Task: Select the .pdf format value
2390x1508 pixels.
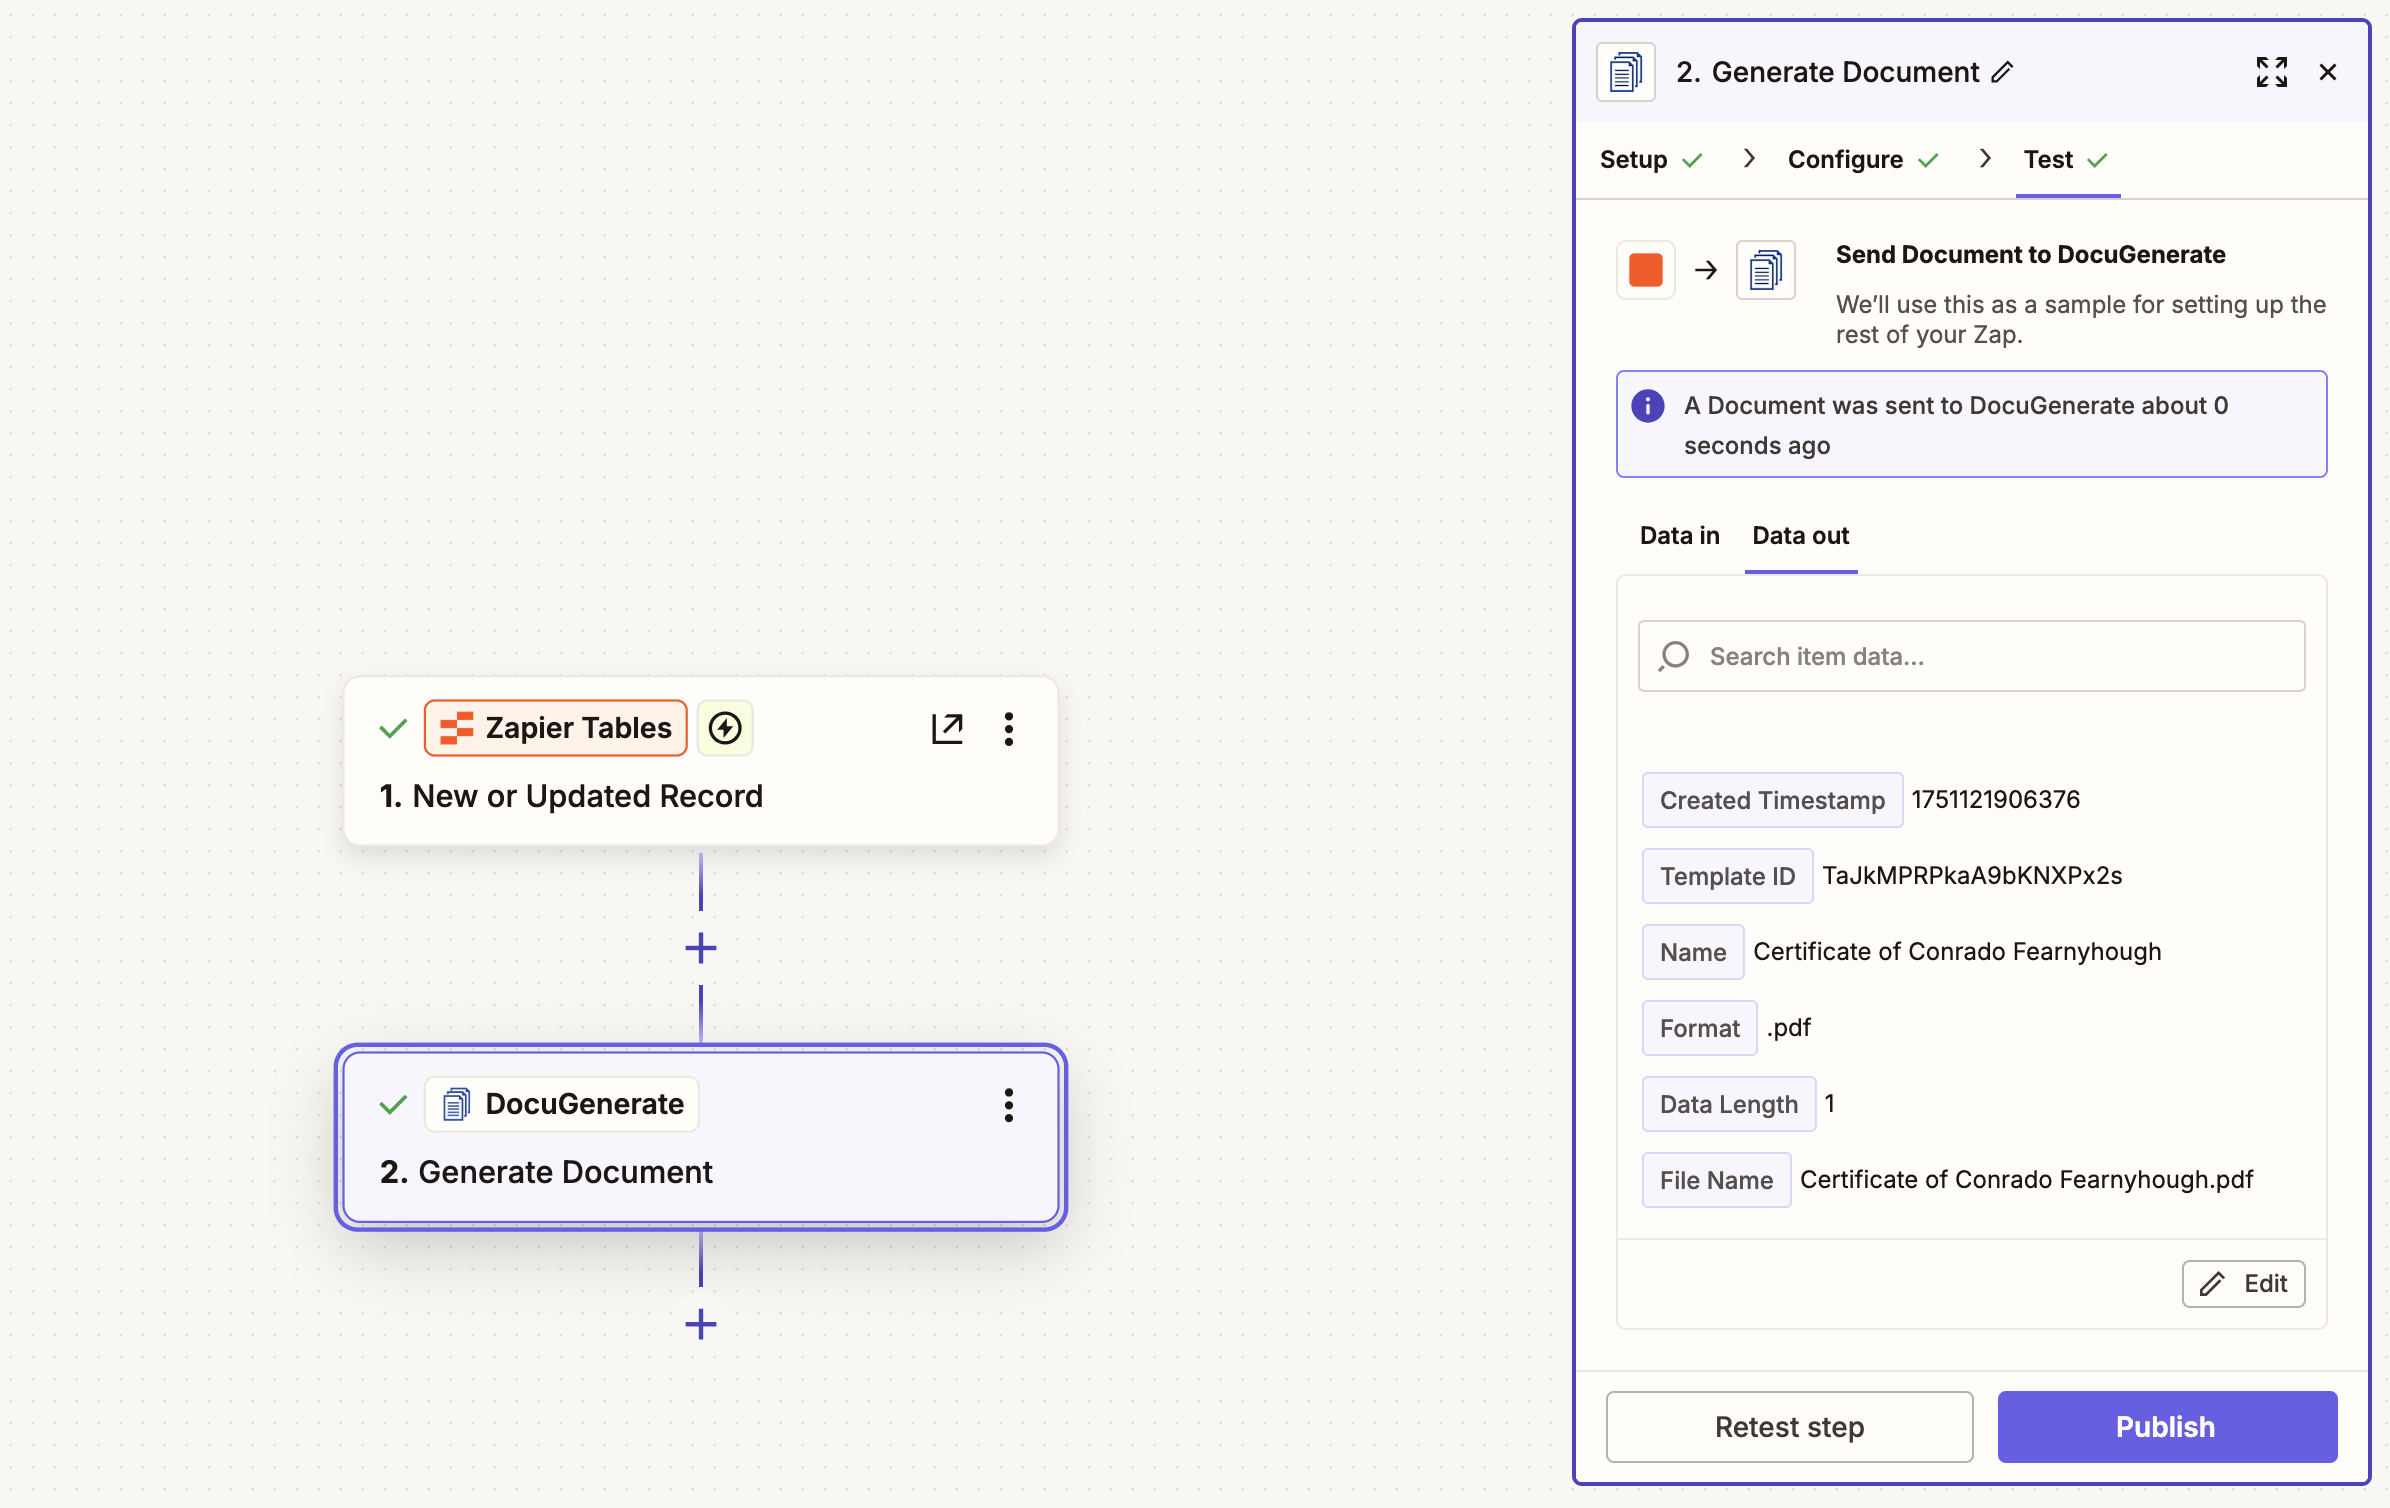Action: coord(1788,1027)
